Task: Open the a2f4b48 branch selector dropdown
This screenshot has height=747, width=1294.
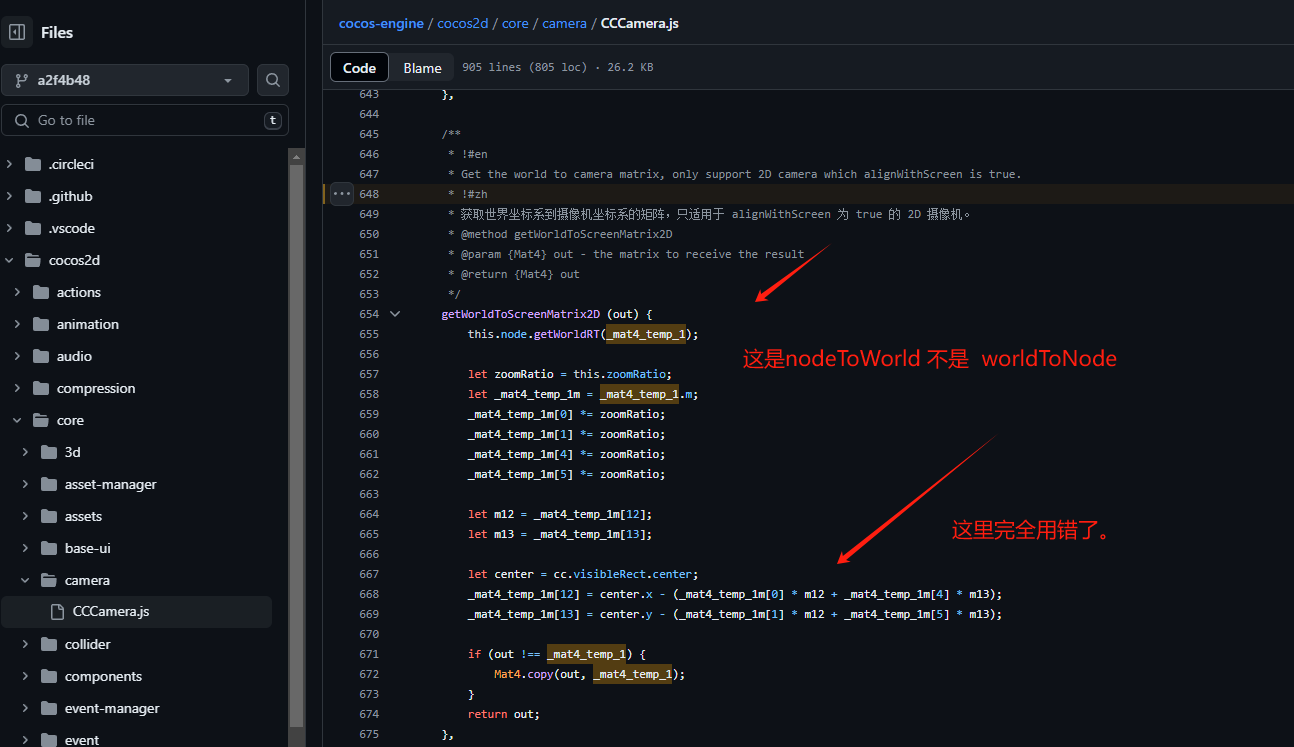Action: 125,80
